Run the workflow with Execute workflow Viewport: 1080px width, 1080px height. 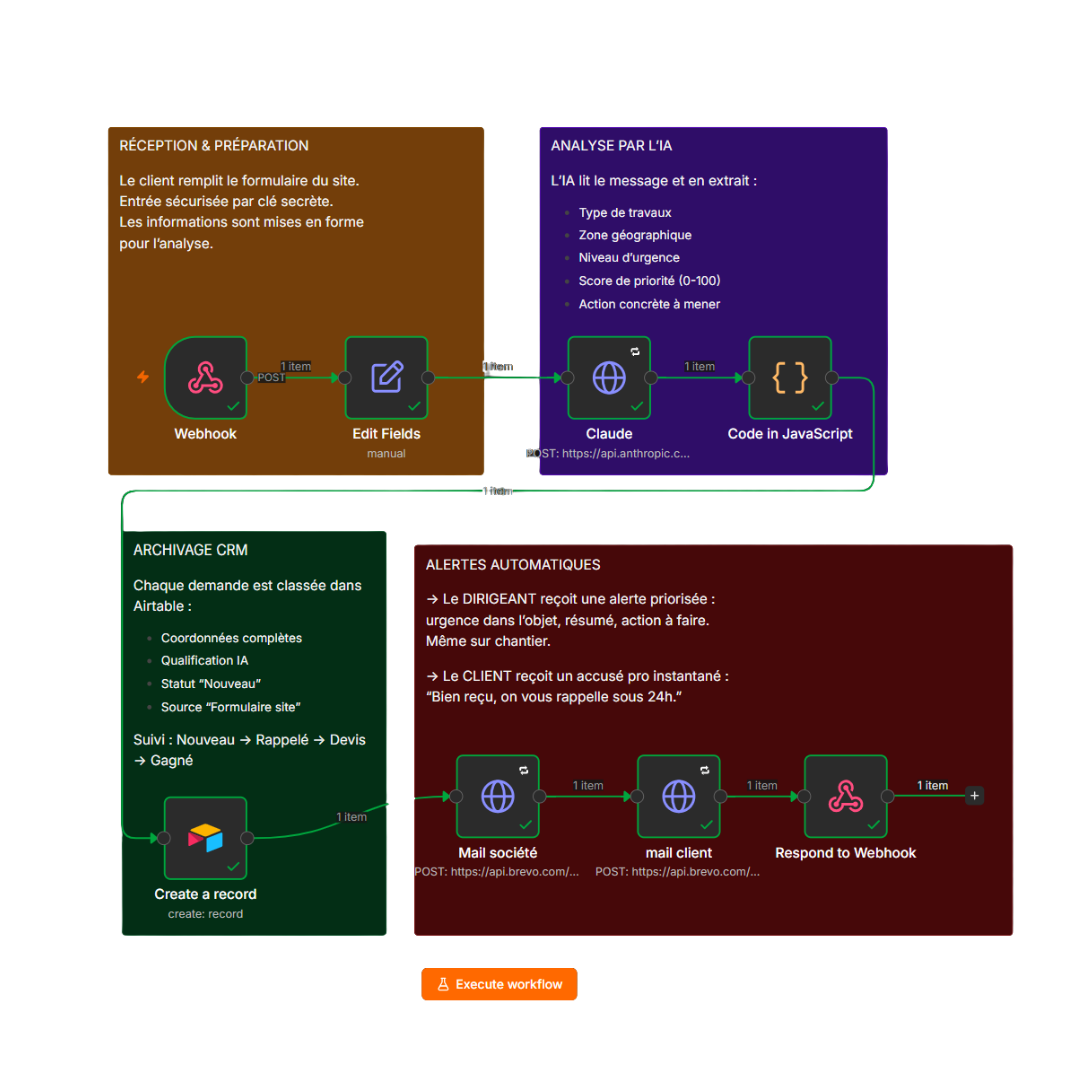pos(499,984)
